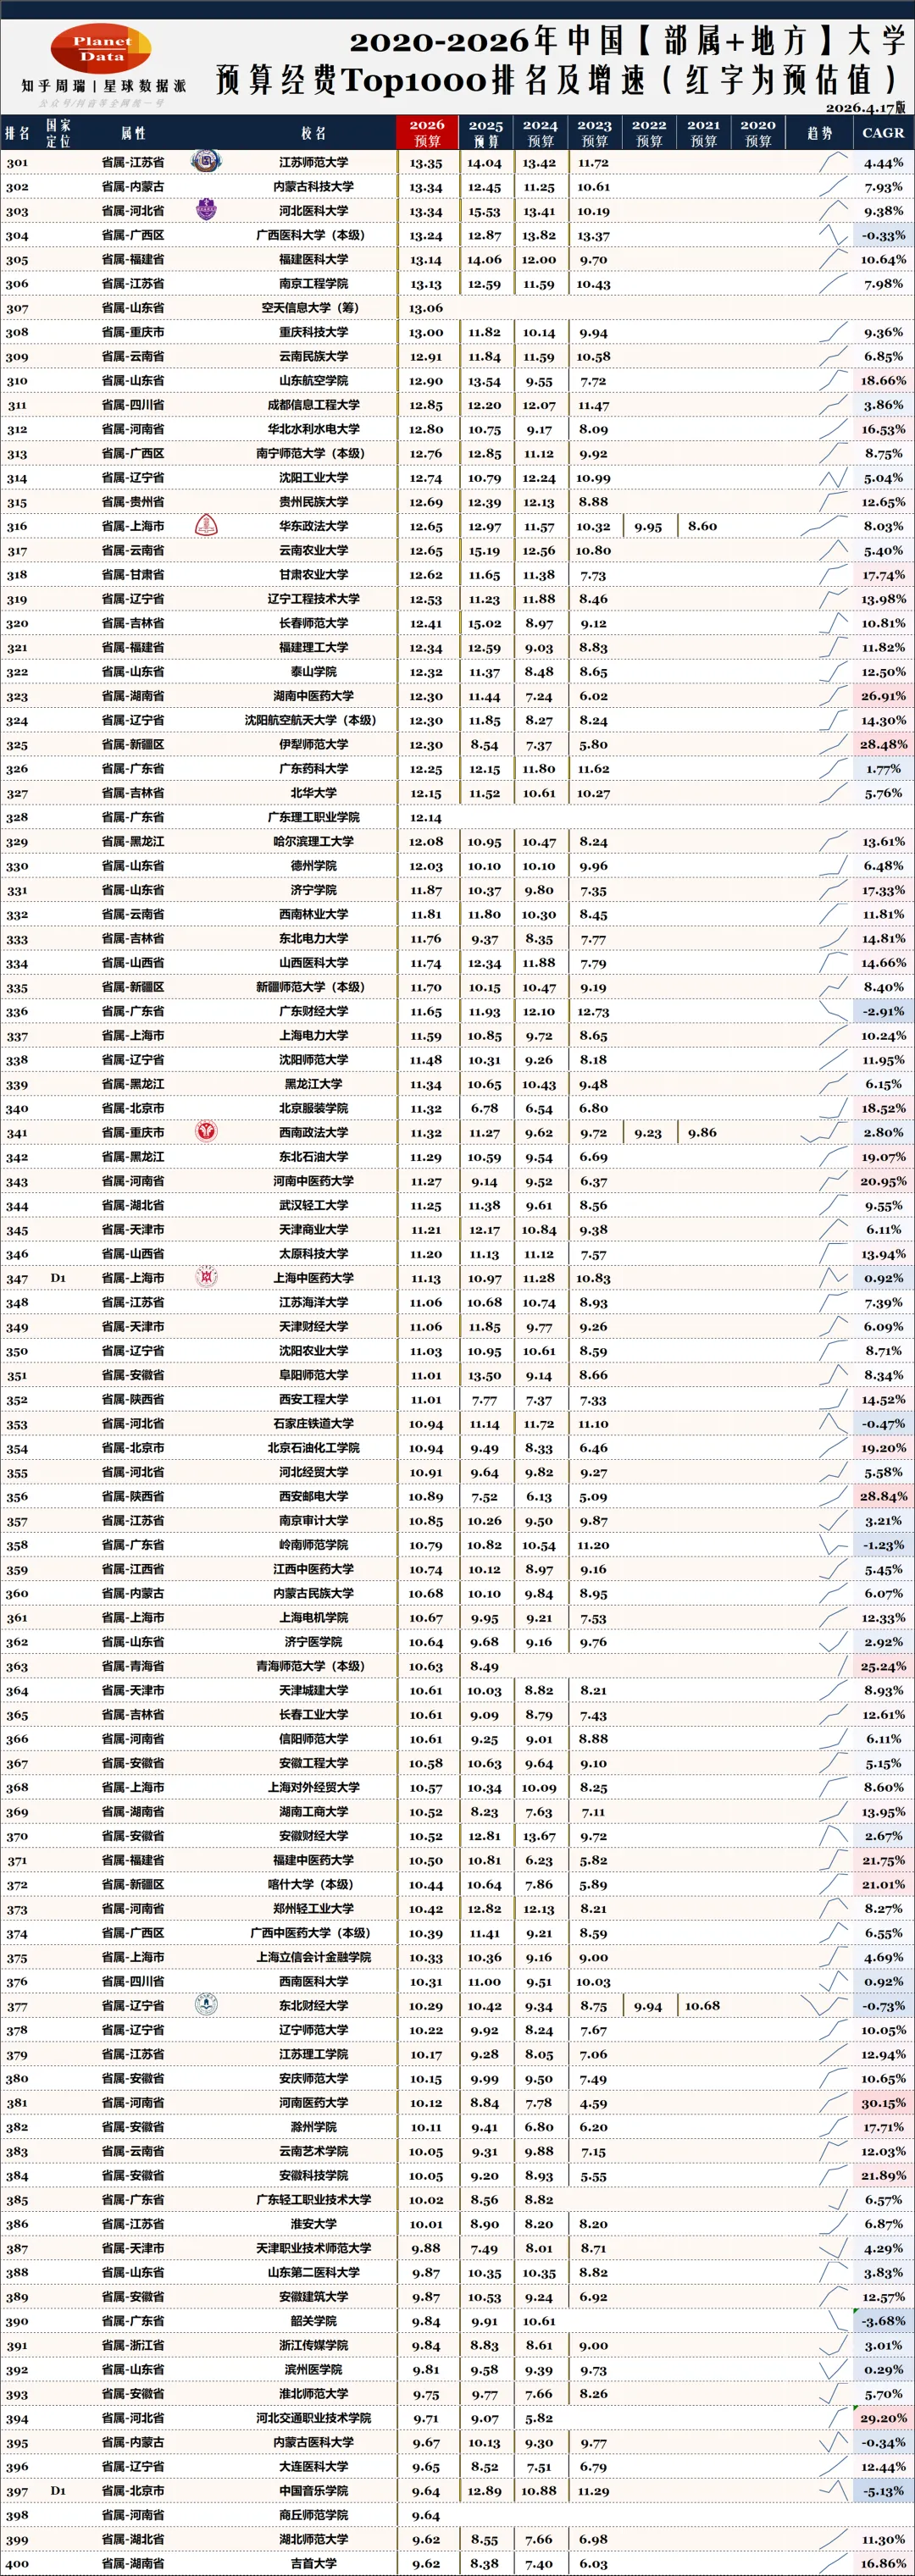The image size is (915, 2576).
Task: Select the 2020 预算 column header
Action: coord(758,133)
